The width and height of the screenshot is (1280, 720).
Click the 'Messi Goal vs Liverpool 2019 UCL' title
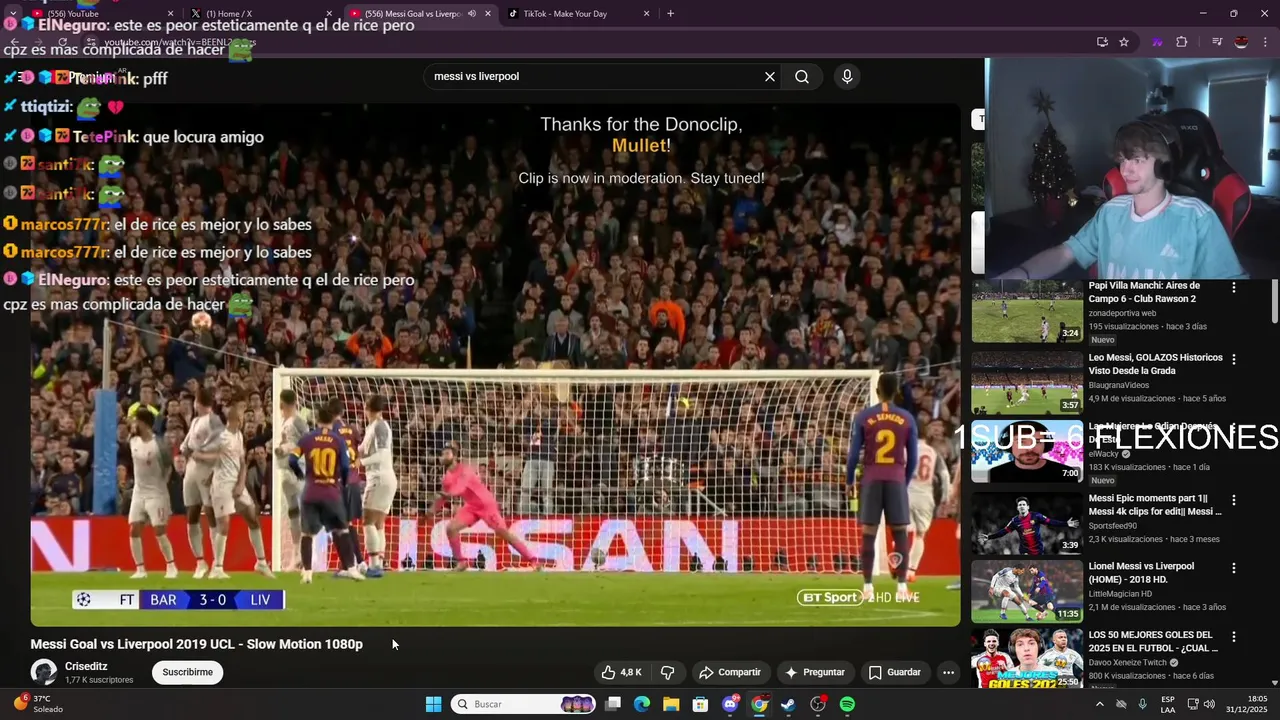pyautogui.click(x=196, y=644)
